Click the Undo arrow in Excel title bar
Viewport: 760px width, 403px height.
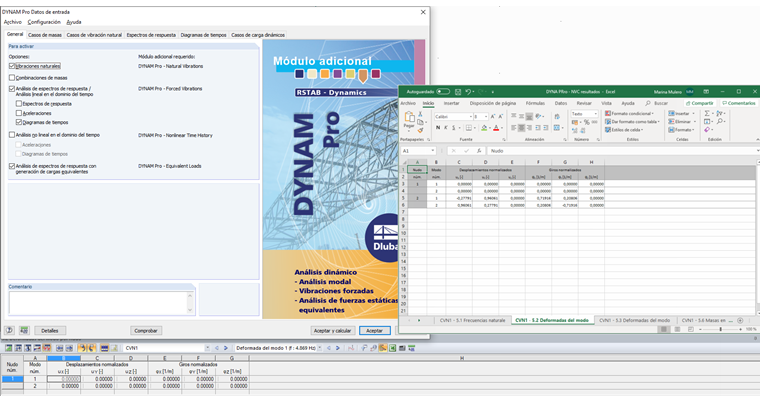(x=468, y=92)
